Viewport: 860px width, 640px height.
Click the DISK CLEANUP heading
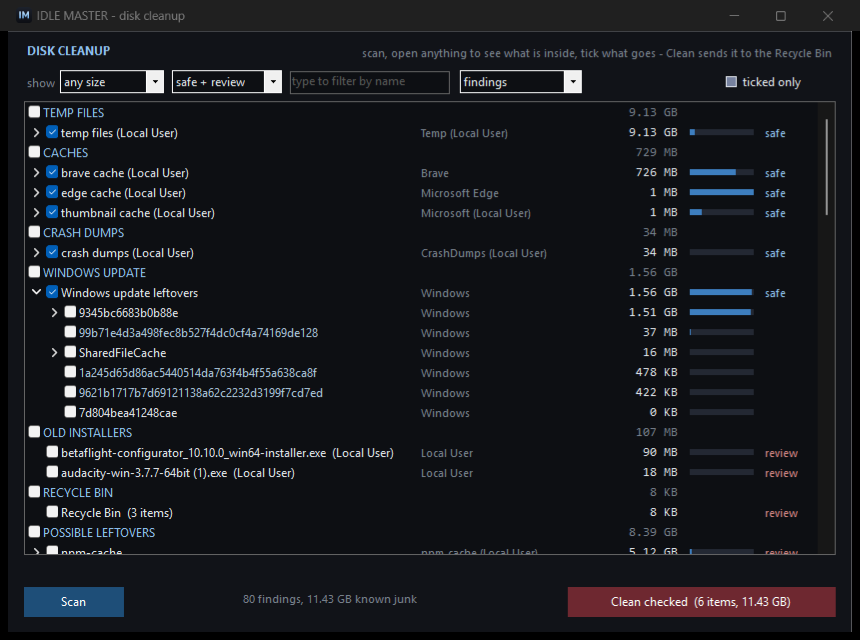(69, 50)
